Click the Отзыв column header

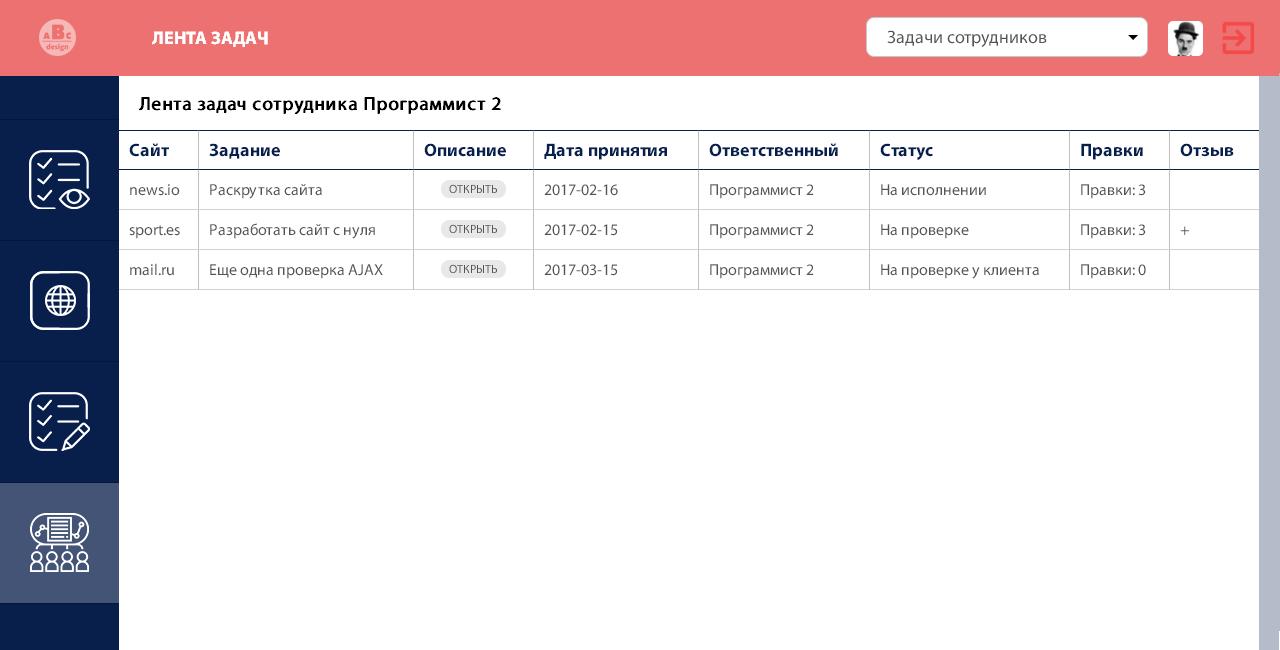pyautogui.click(x=1206, y=150)
